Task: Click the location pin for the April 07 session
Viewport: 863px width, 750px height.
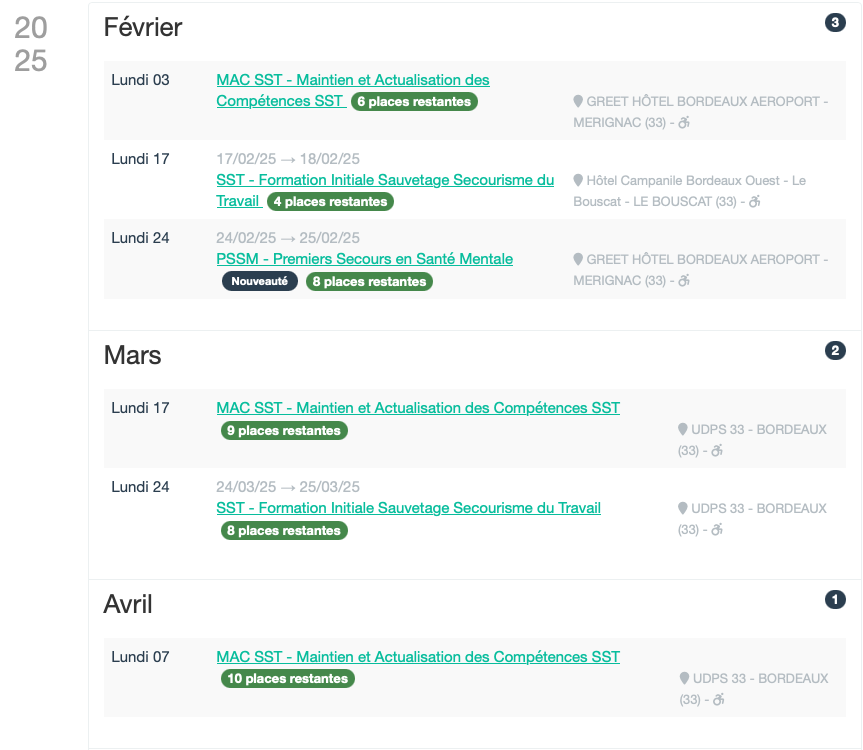Action: [684, 678]
